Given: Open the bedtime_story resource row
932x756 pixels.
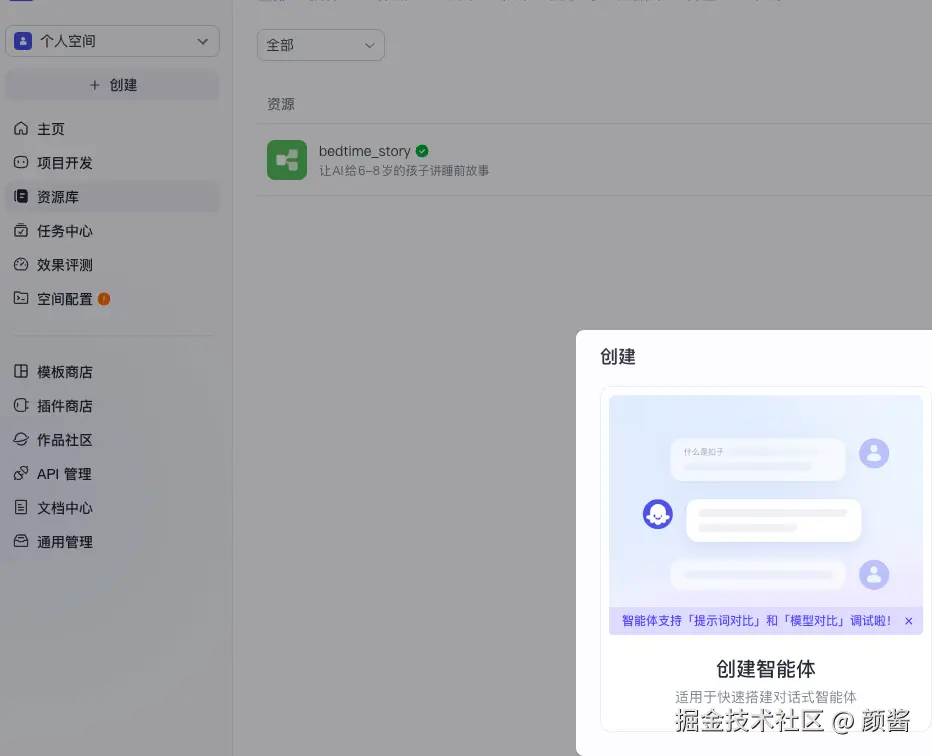Looking at the screenshot, I should (594, 160).
